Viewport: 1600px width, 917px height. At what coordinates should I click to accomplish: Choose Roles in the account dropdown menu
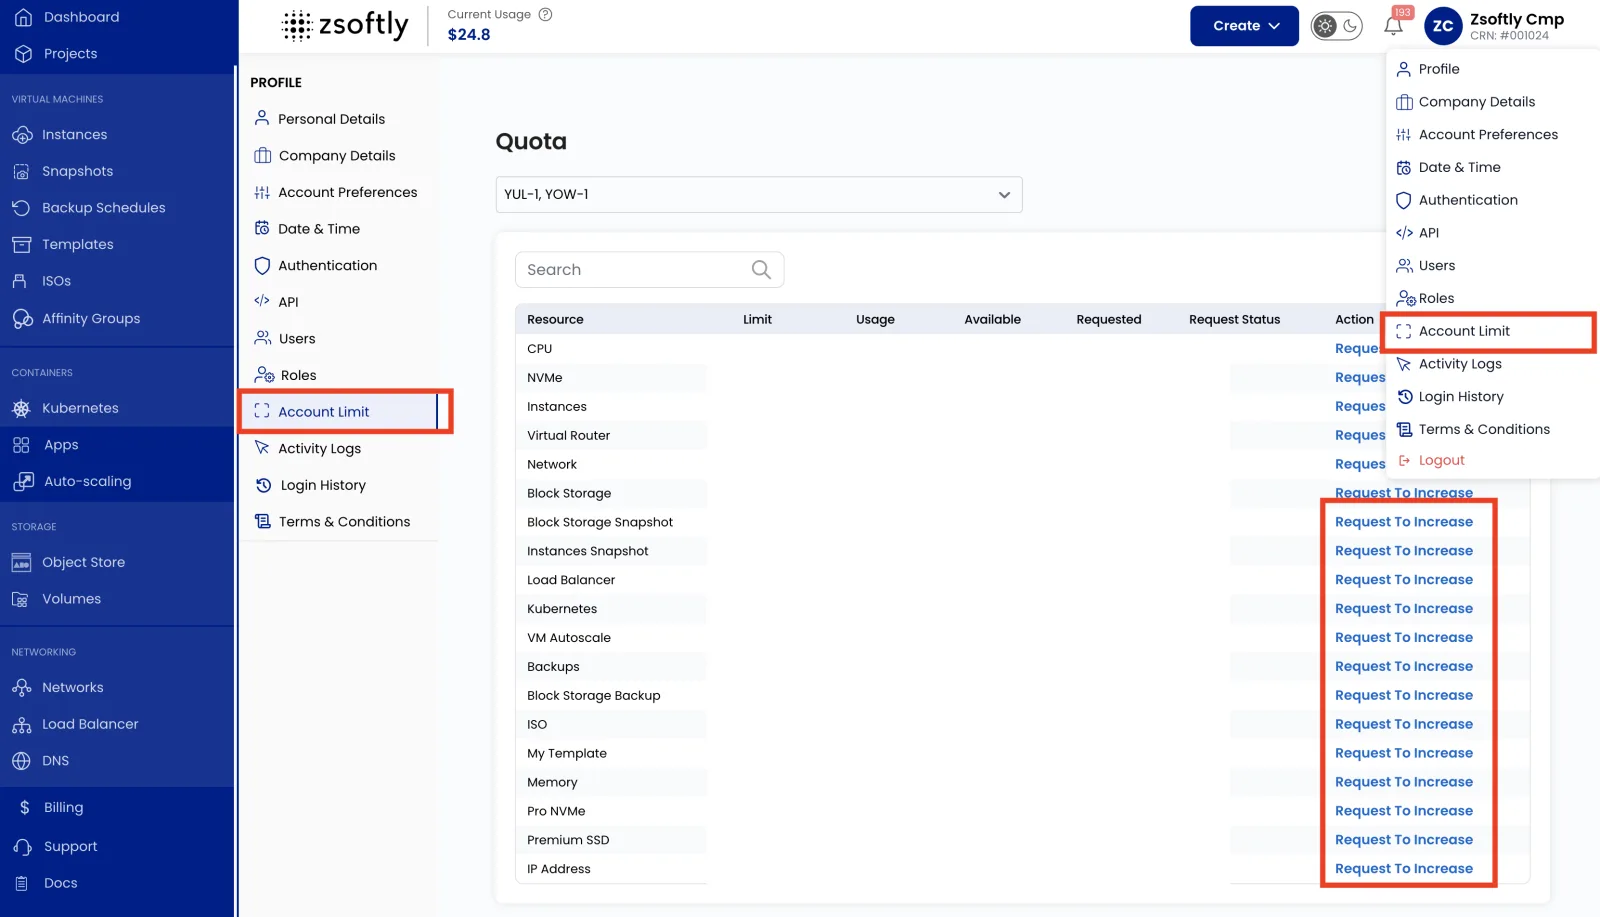pyautogui.click(x=1425, y=298)
